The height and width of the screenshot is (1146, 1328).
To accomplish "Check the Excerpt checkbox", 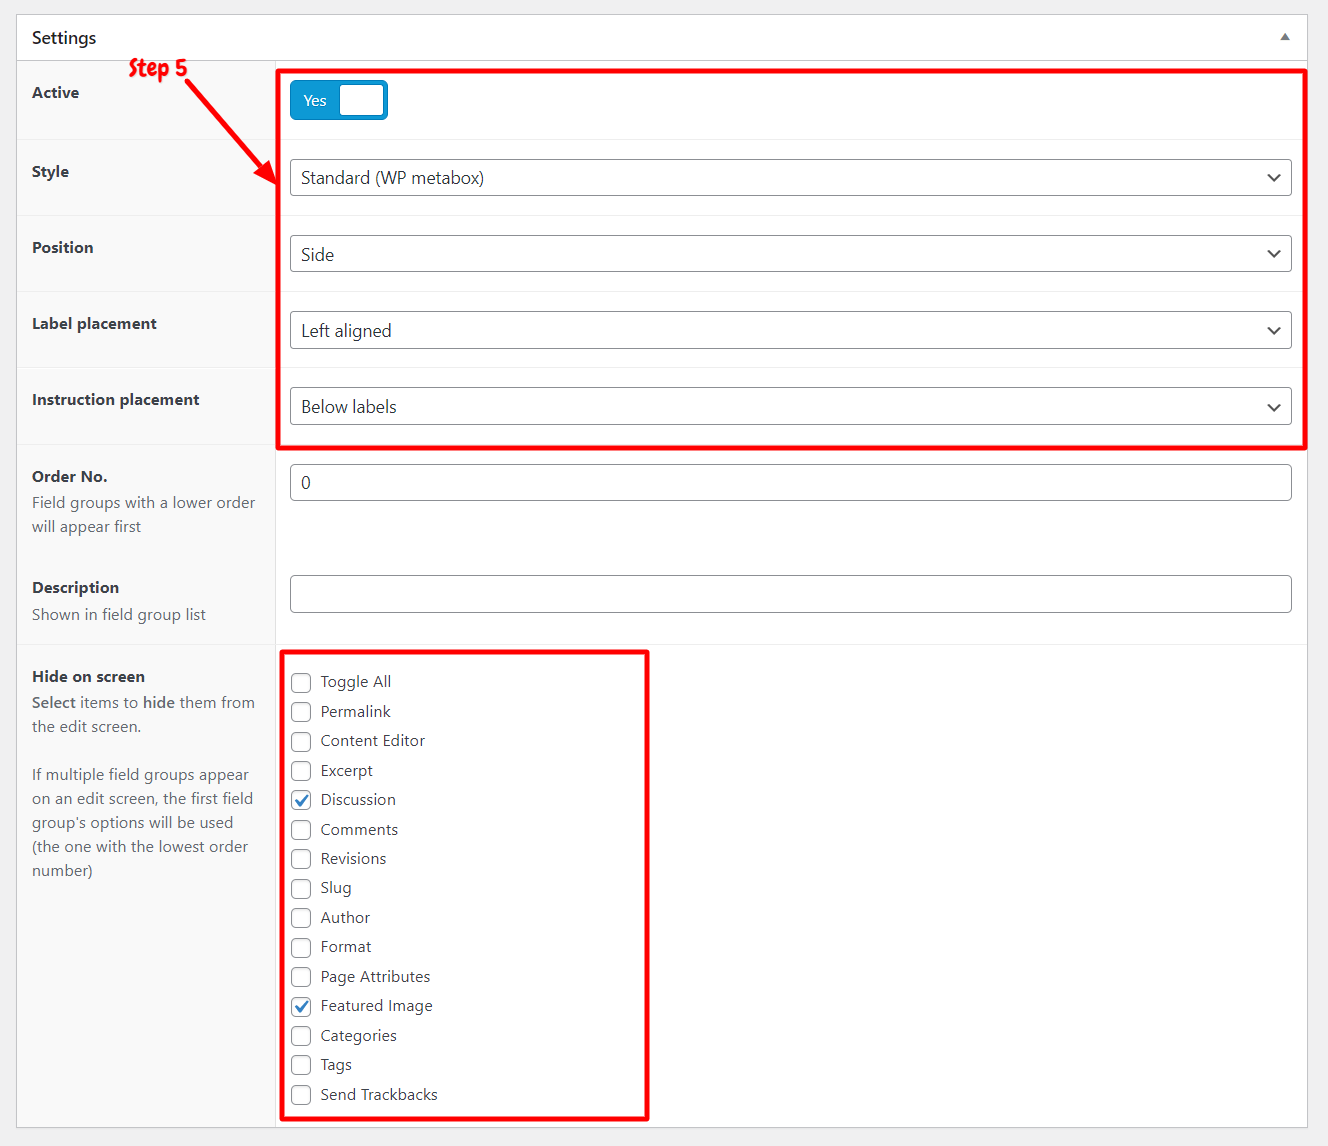I will [301, 771].
